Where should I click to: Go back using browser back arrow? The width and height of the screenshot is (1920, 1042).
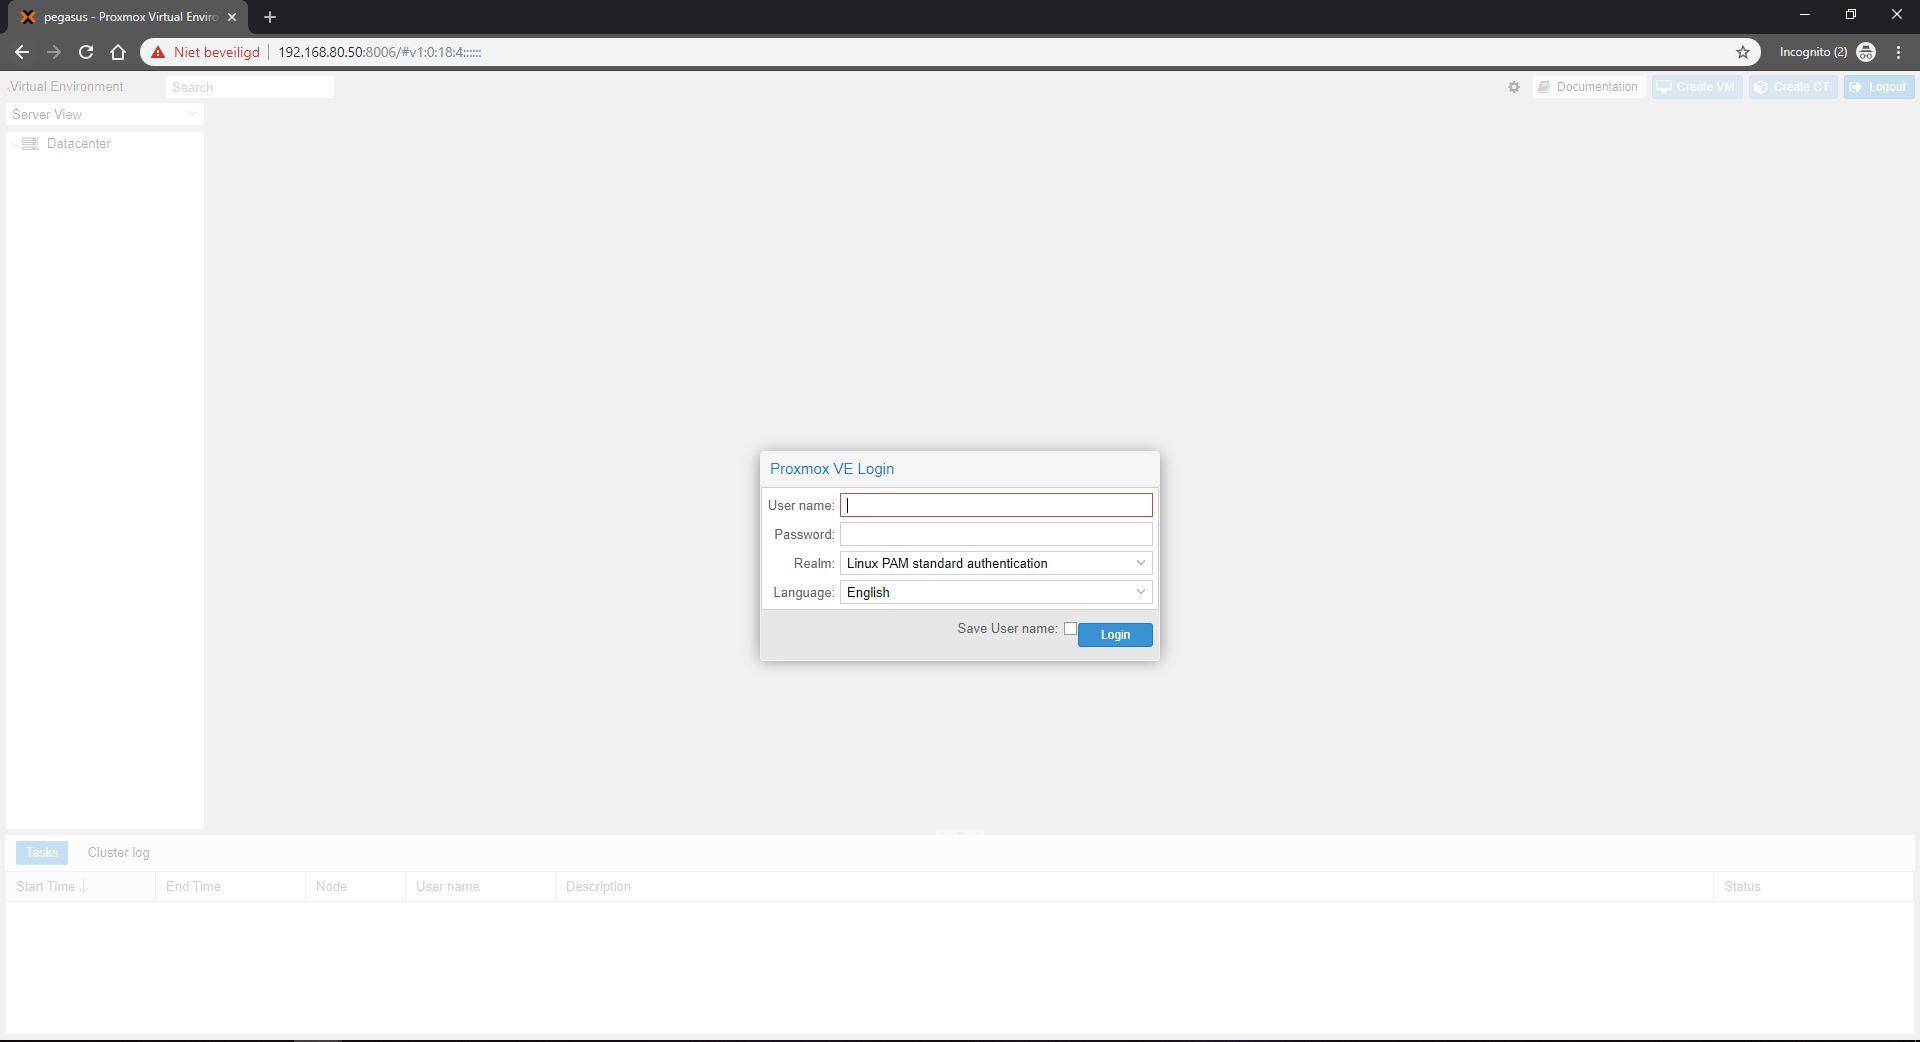point(22,52)
